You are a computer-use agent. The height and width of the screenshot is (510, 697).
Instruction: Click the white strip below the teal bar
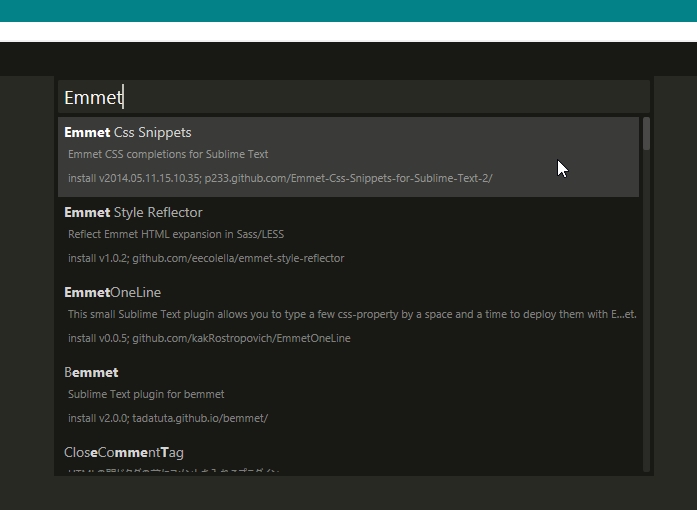pyautogui.click(x=348, y=32)
